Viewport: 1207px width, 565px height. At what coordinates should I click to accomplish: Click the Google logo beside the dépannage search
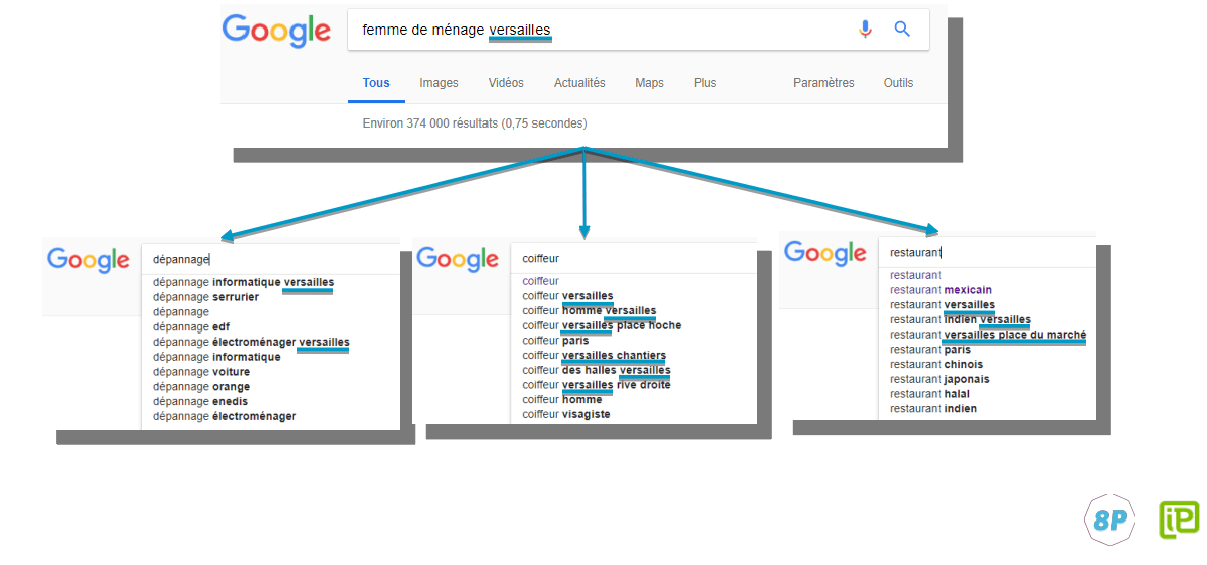pyautogui.click(x=88, y=260)
